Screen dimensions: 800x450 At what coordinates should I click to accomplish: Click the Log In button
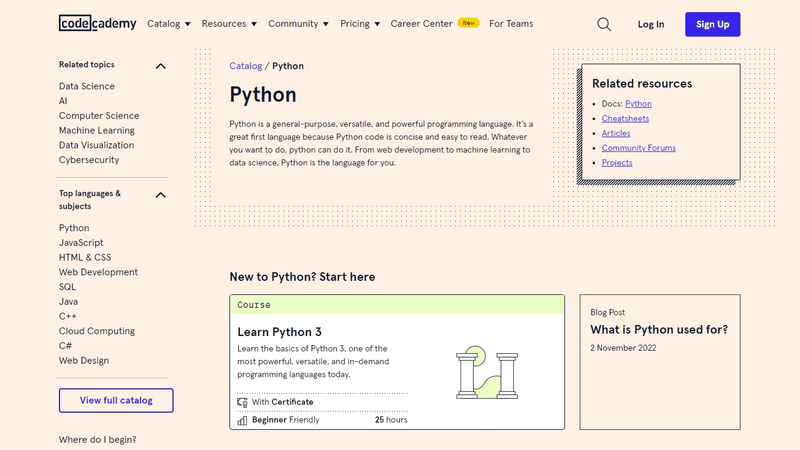tap(650, 24)
